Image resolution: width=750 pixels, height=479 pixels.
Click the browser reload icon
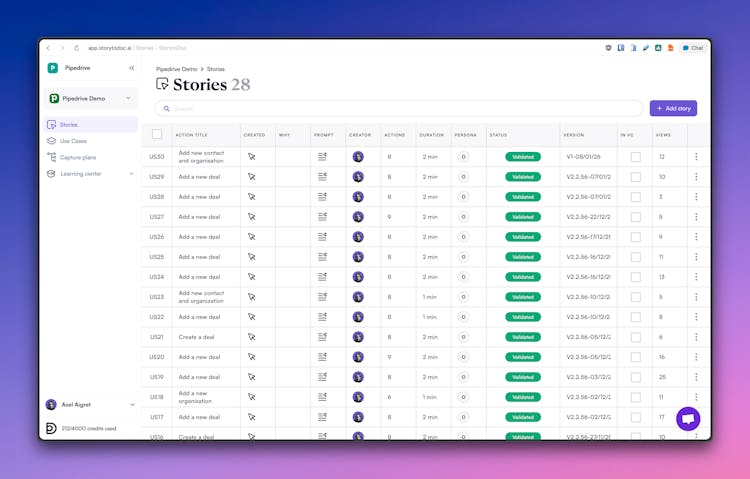coord(76,48)
